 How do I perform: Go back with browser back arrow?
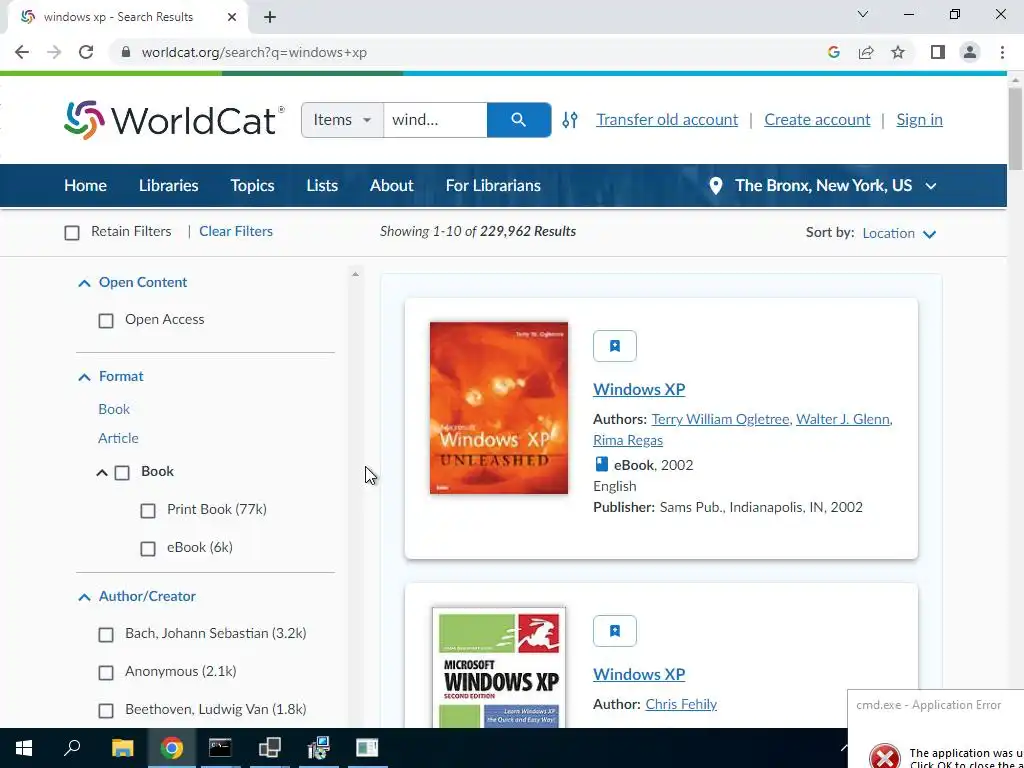click(x=22, y=52)
